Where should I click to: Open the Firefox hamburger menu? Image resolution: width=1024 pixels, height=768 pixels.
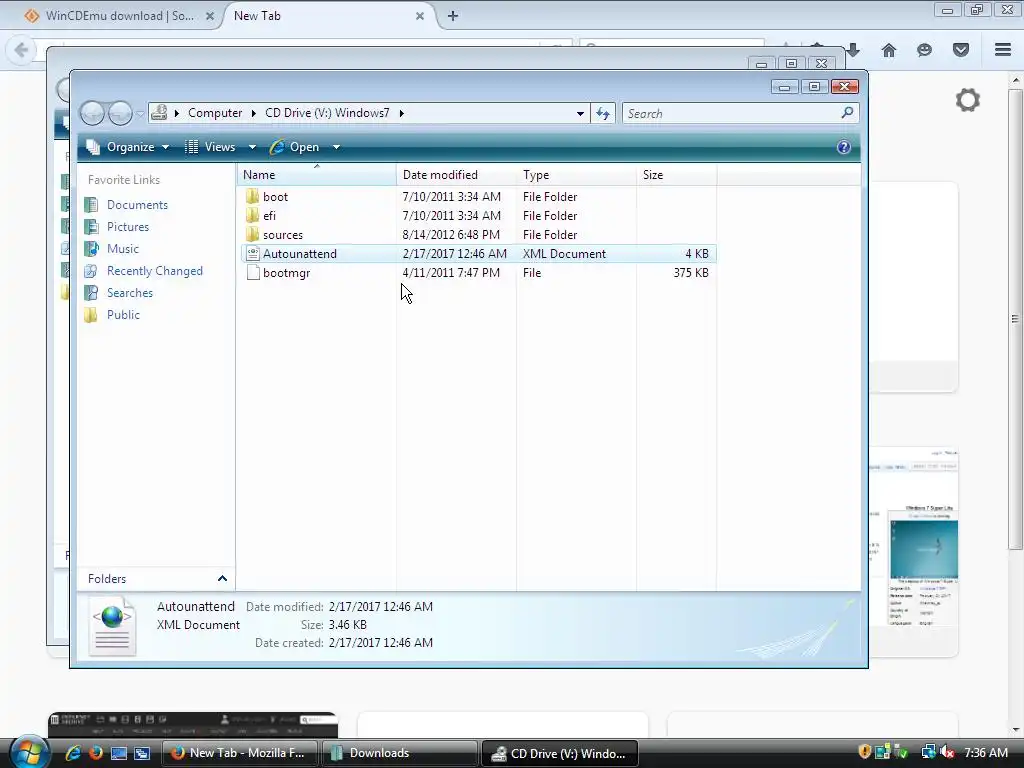pos(1003,50)
